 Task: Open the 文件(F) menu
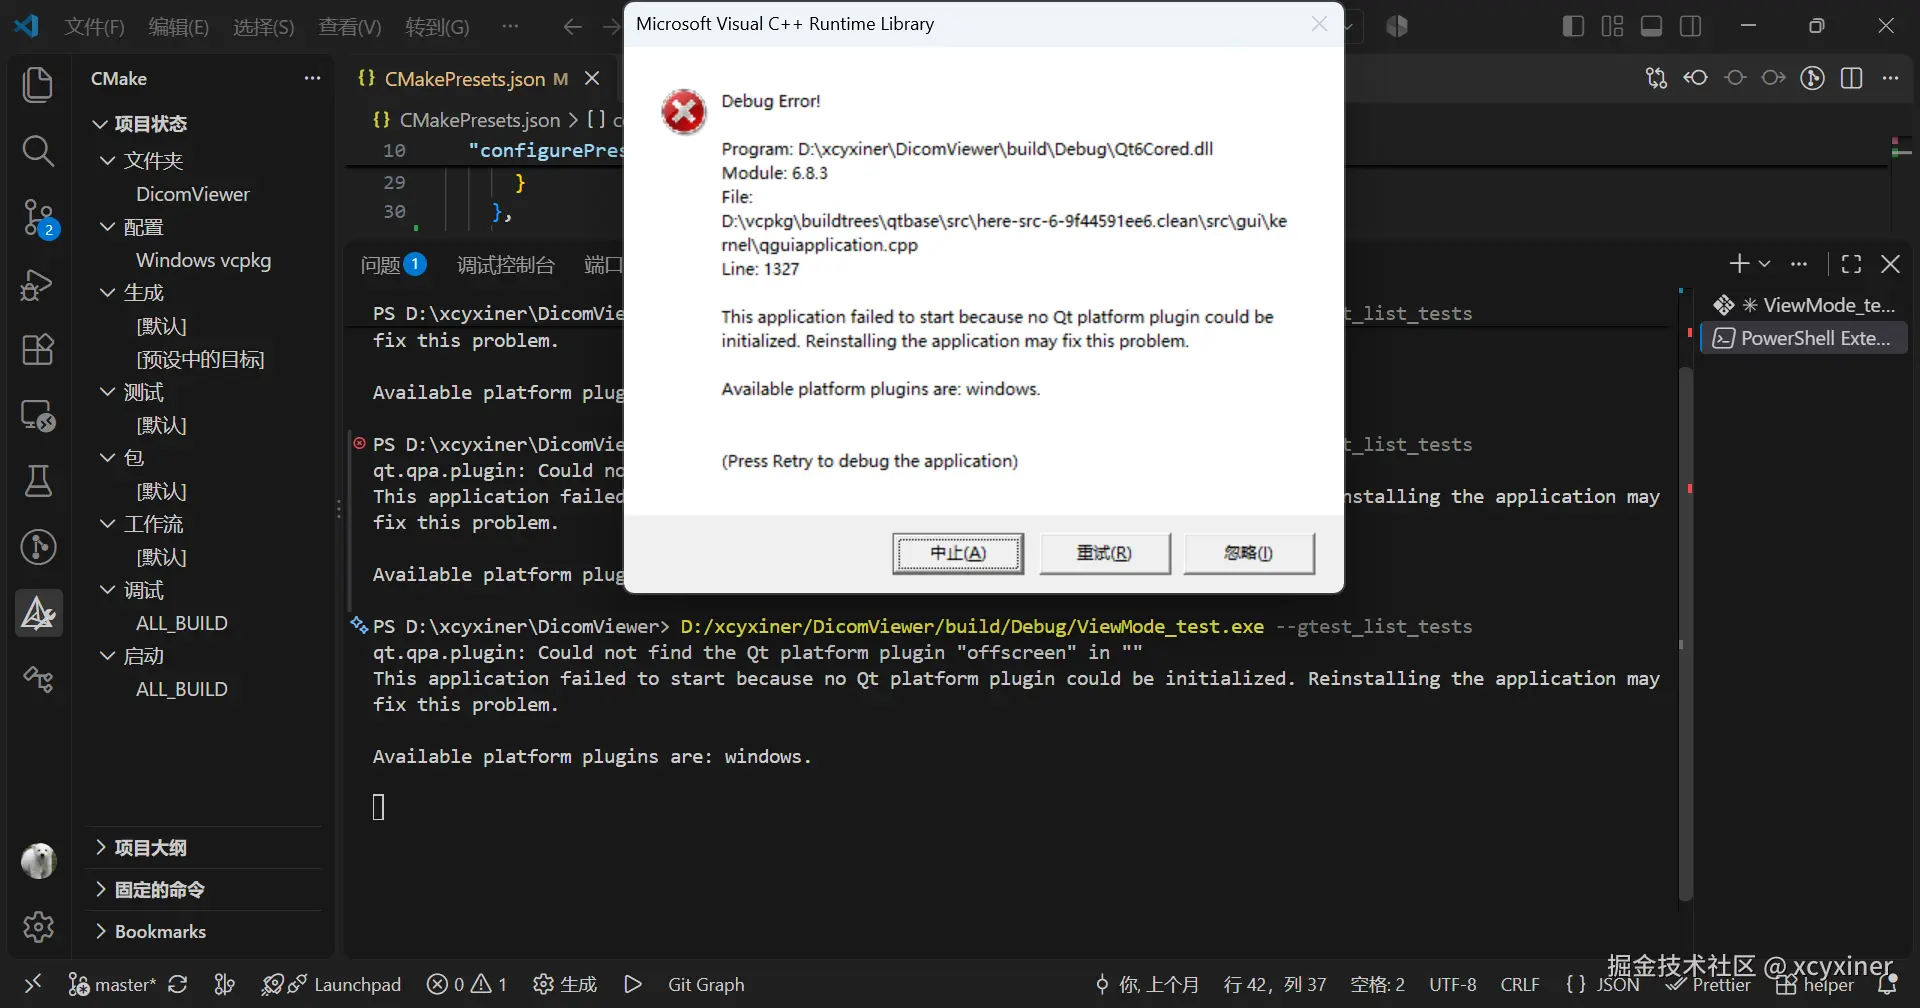click(94, 27)
